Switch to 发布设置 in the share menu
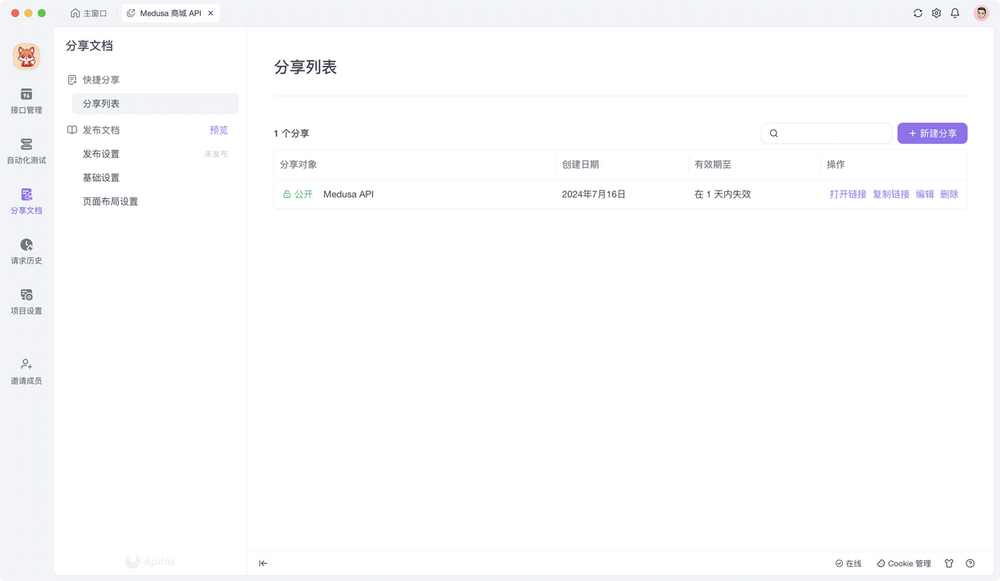This screenshot has height=581, width=1000. click(x=101, y=154)
